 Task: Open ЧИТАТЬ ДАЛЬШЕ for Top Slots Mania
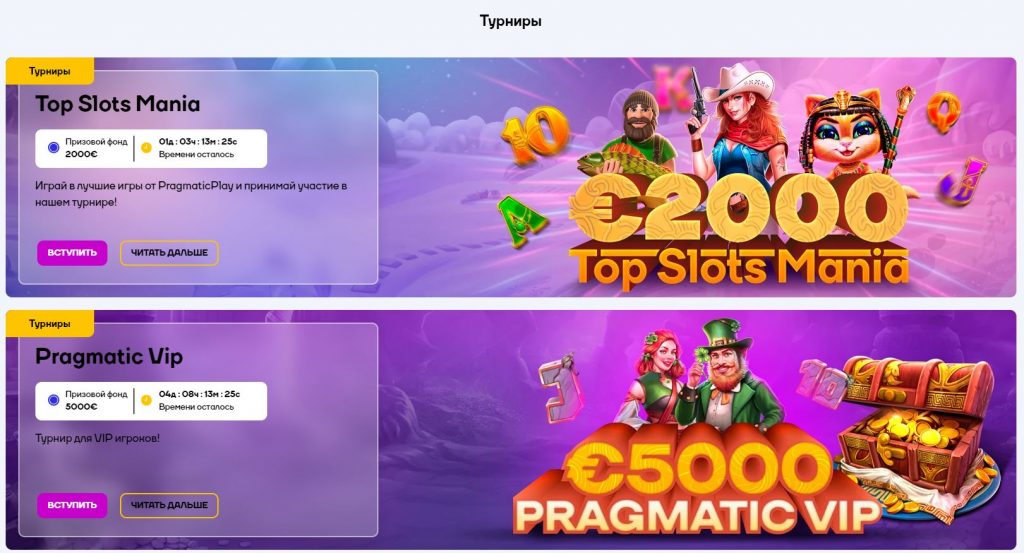169,253
